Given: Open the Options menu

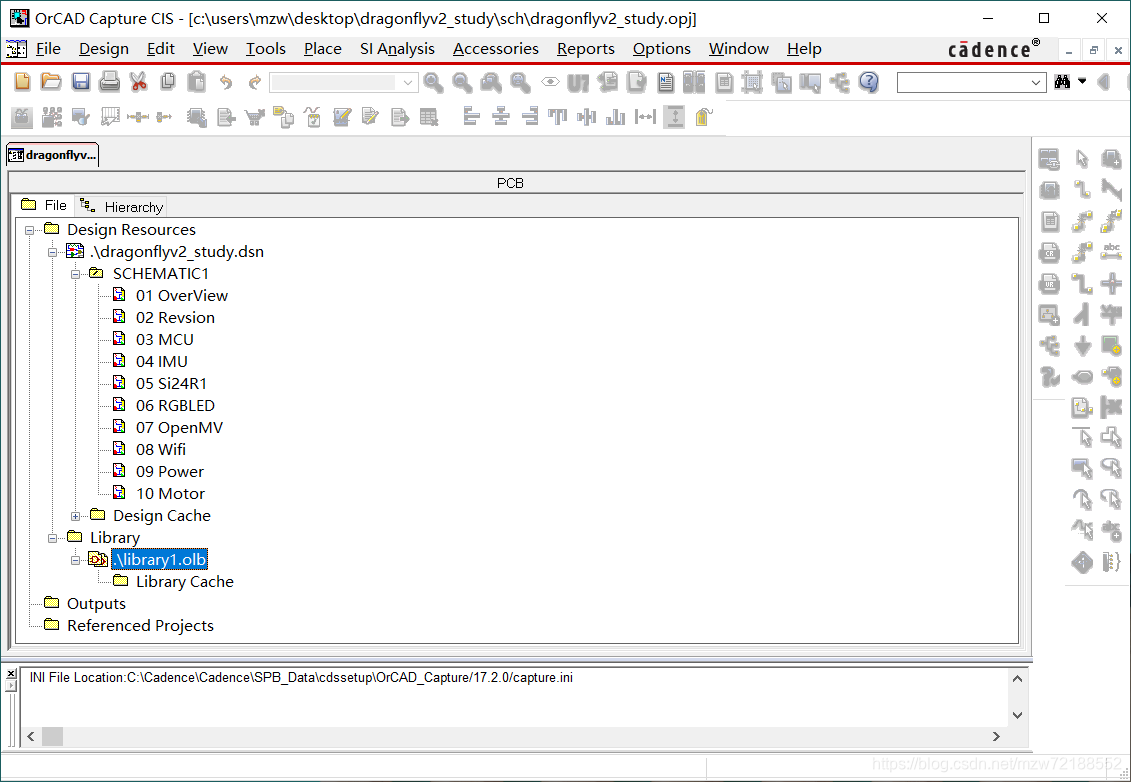Looking at the screenshot, I should [x=661, y=48].
